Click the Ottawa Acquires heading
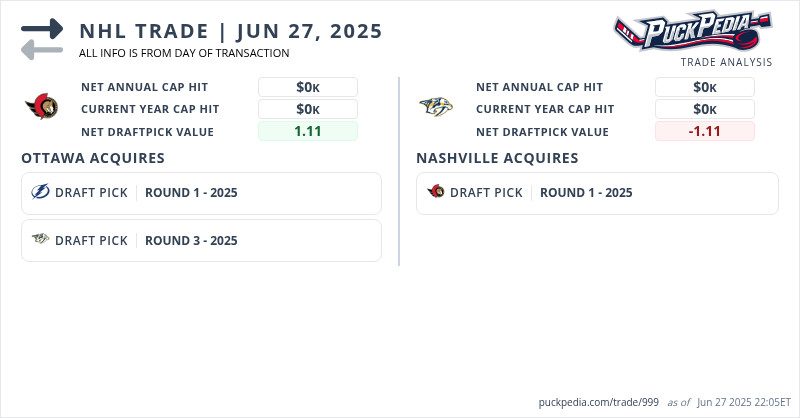 [93, 158]
